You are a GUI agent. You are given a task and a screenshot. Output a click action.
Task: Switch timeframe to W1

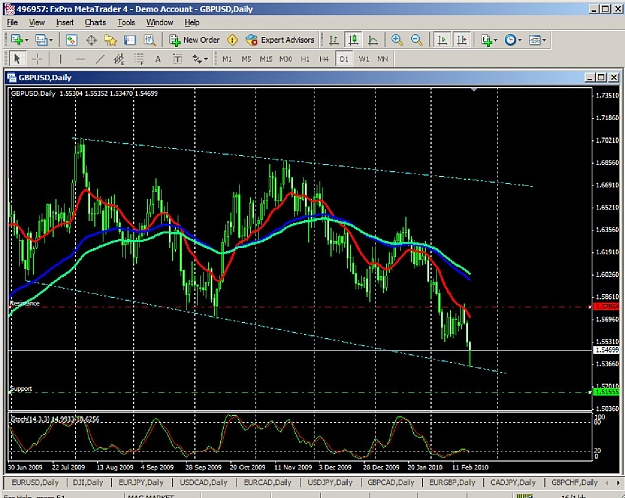pyautogui.click(x=364, y=59)
